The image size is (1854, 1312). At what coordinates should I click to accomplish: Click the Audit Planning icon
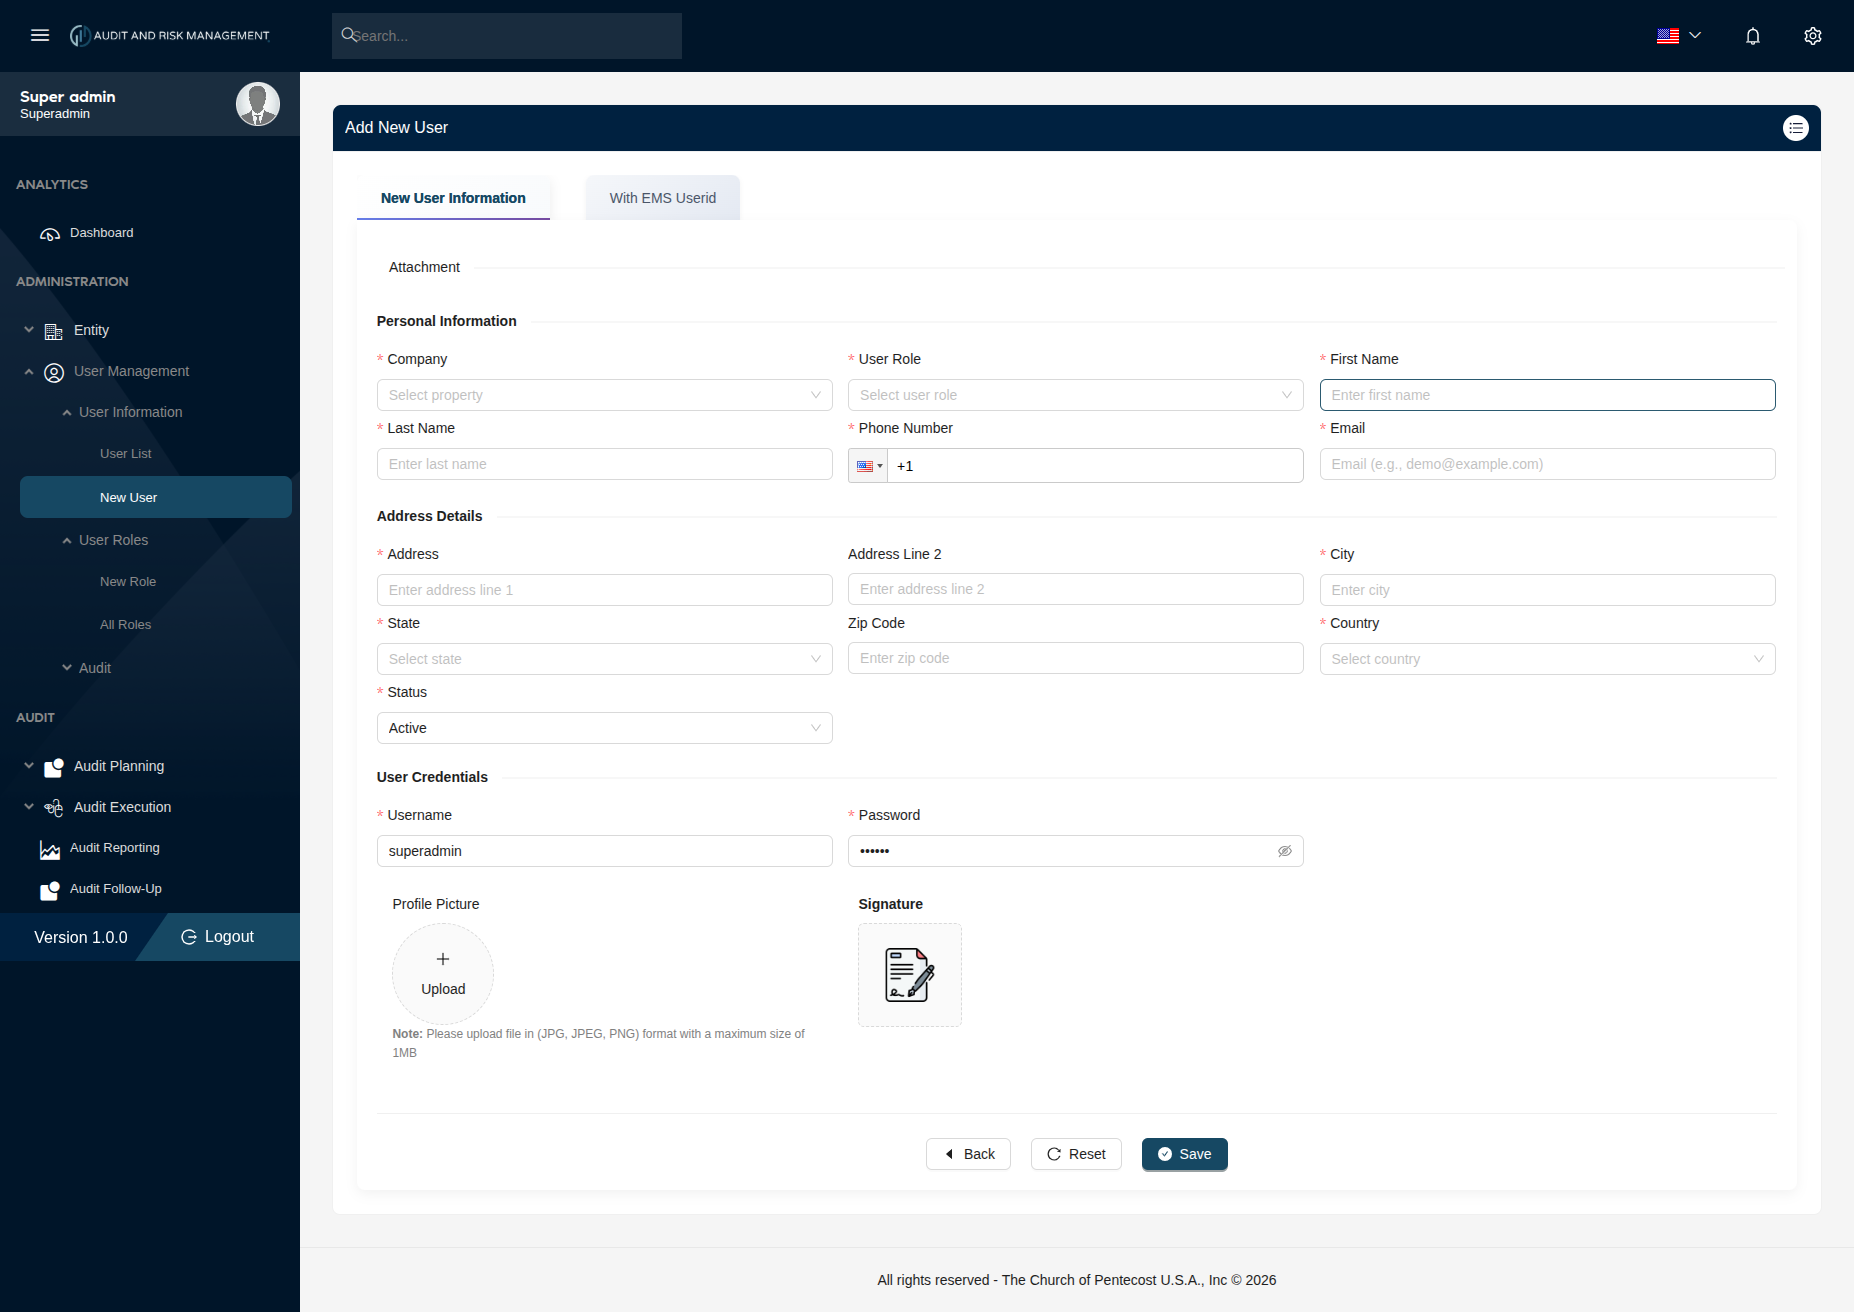point(54,767)
